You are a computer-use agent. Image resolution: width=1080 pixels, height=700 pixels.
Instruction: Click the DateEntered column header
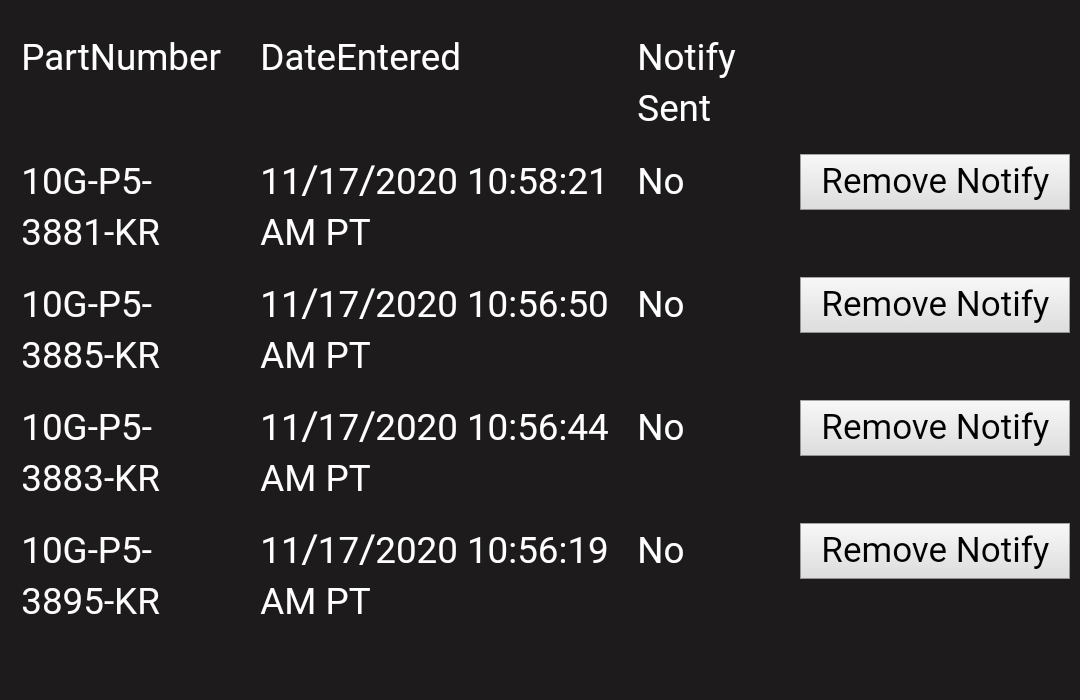360,58
